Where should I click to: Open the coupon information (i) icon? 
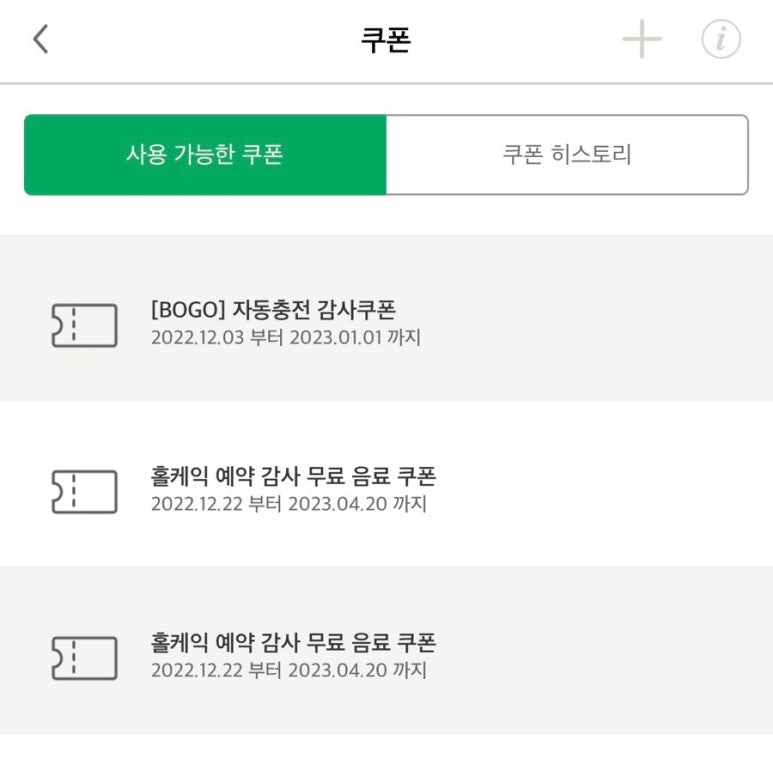click(721, 40)
